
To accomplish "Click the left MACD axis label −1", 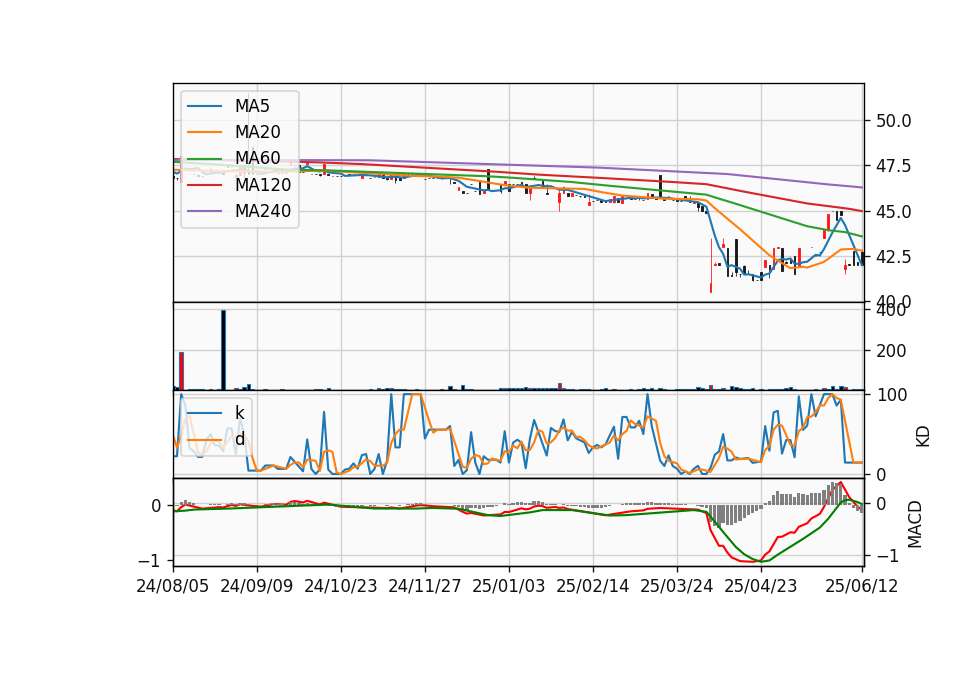I will (x=150, y=561).
